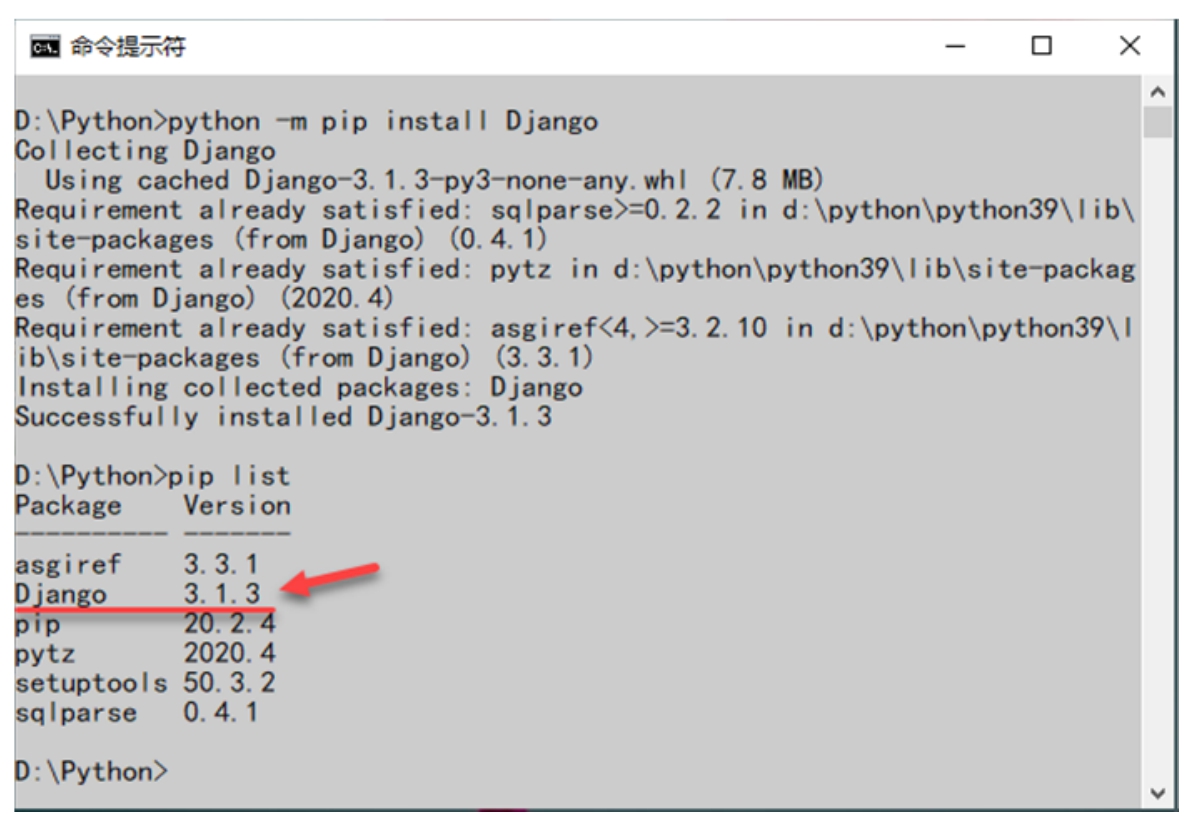Click setuptools version '50.3.2'

tap(229, 684)
